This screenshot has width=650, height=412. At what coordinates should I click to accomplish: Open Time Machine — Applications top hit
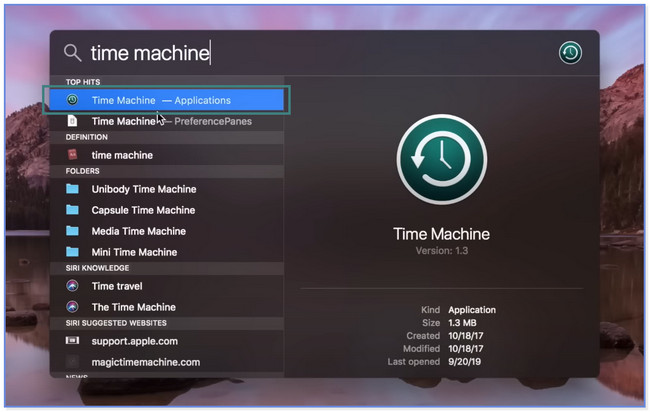pyautogui.click(x=167, y=100)
